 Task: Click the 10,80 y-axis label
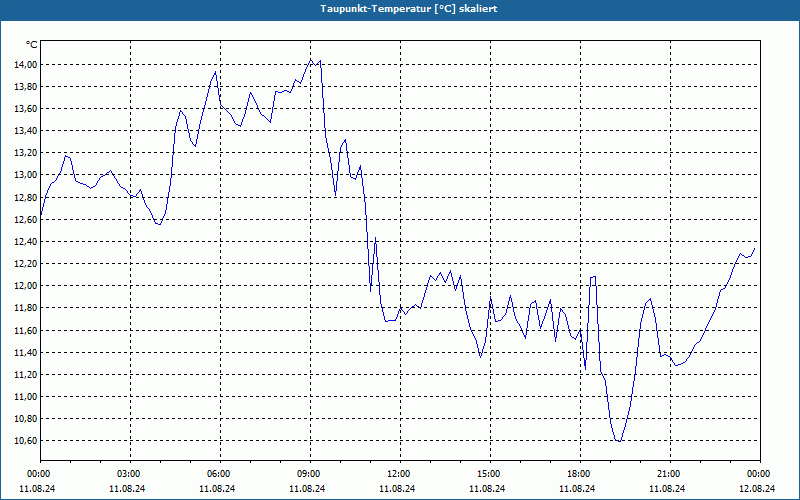[x=28, y=418]
